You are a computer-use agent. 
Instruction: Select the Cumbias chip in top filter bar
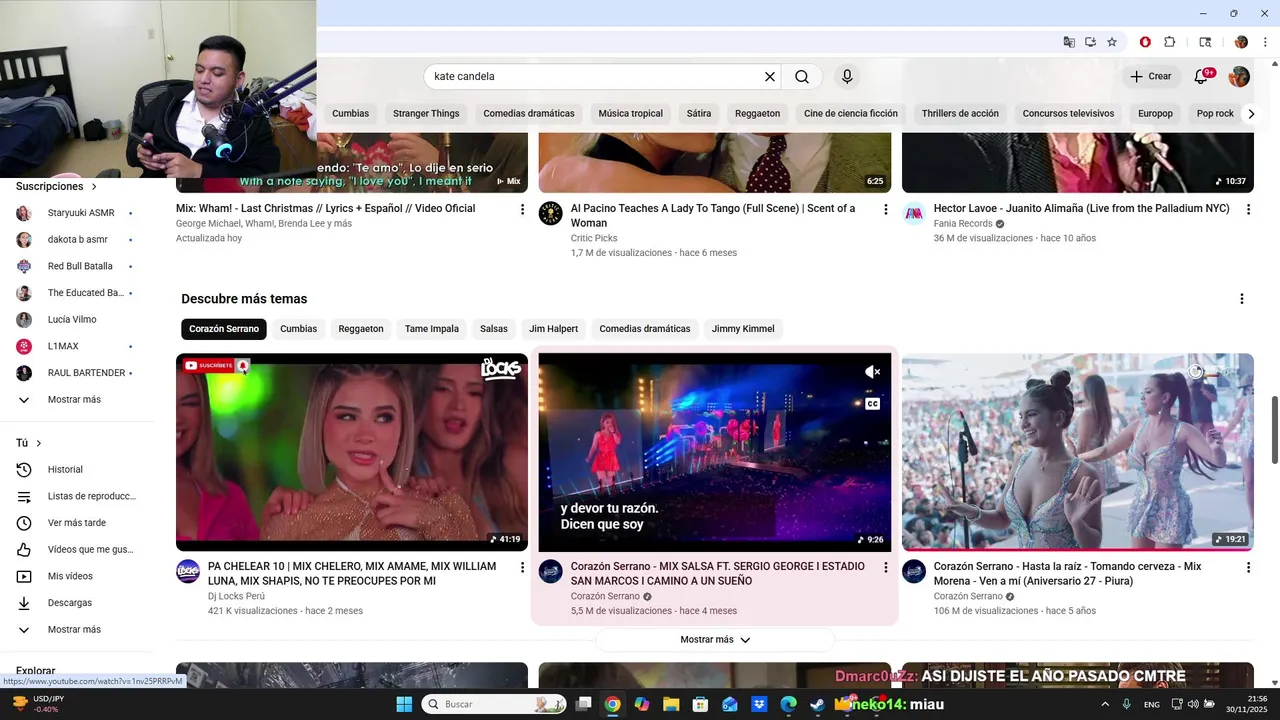pyautogui.click(x=351, y=114)
